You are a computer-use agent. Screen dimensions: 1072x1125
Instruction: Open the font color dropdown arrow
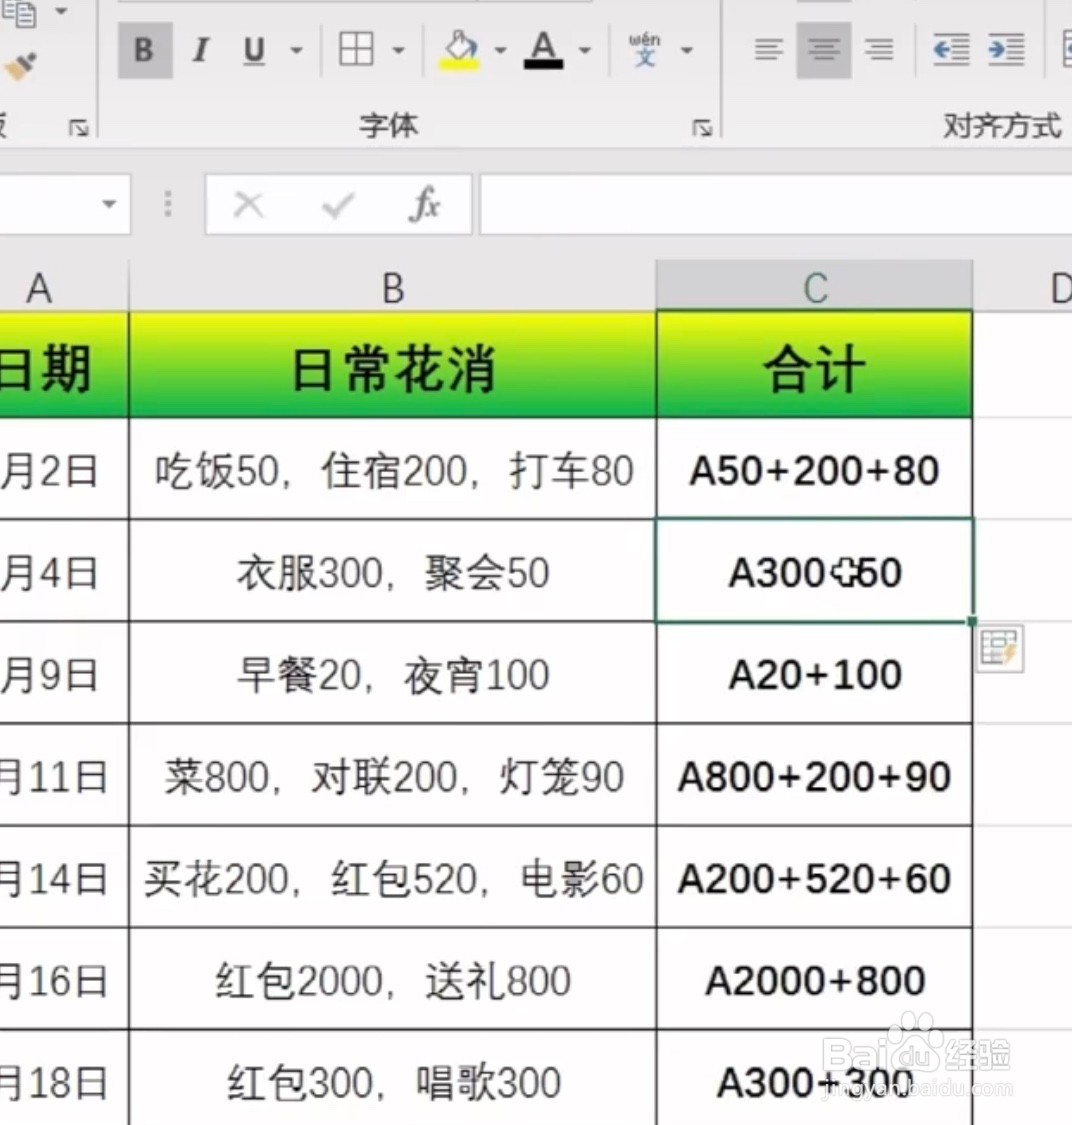point(585,50)
